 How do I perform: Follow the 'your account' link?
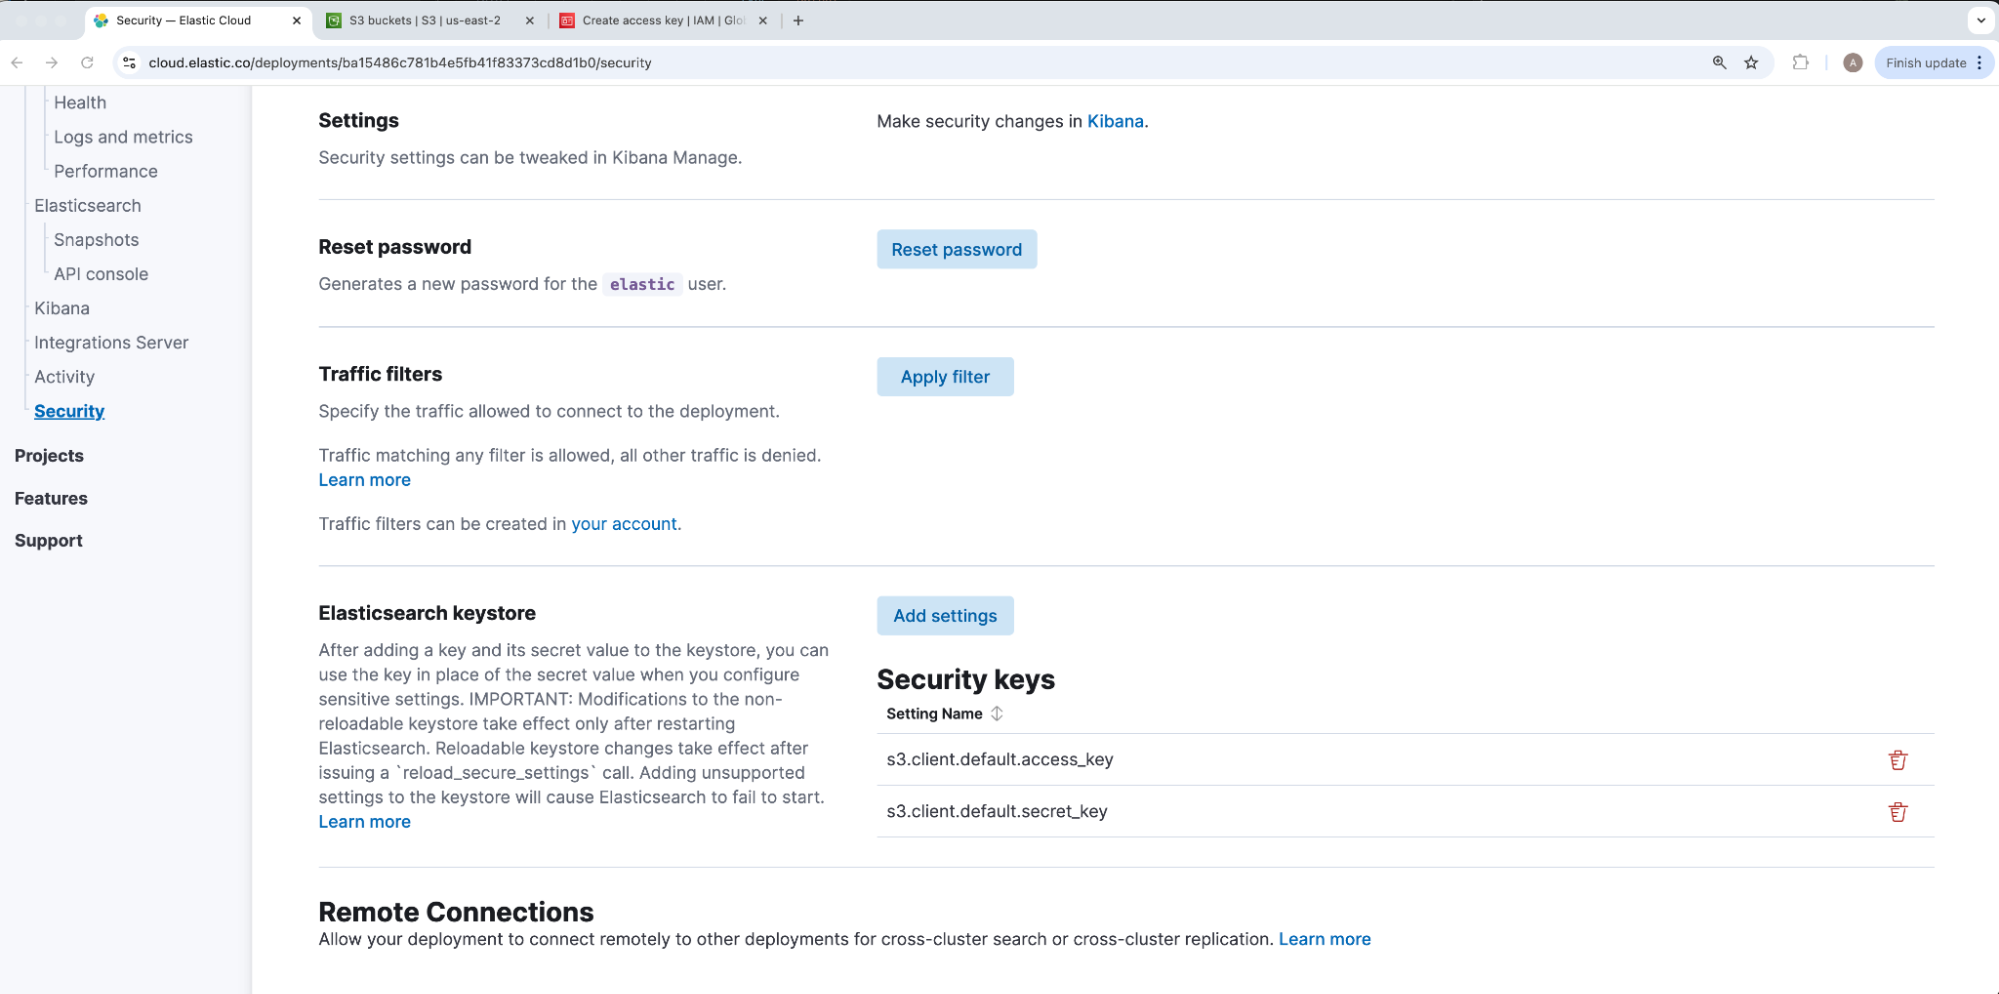[x=623, y=524]
